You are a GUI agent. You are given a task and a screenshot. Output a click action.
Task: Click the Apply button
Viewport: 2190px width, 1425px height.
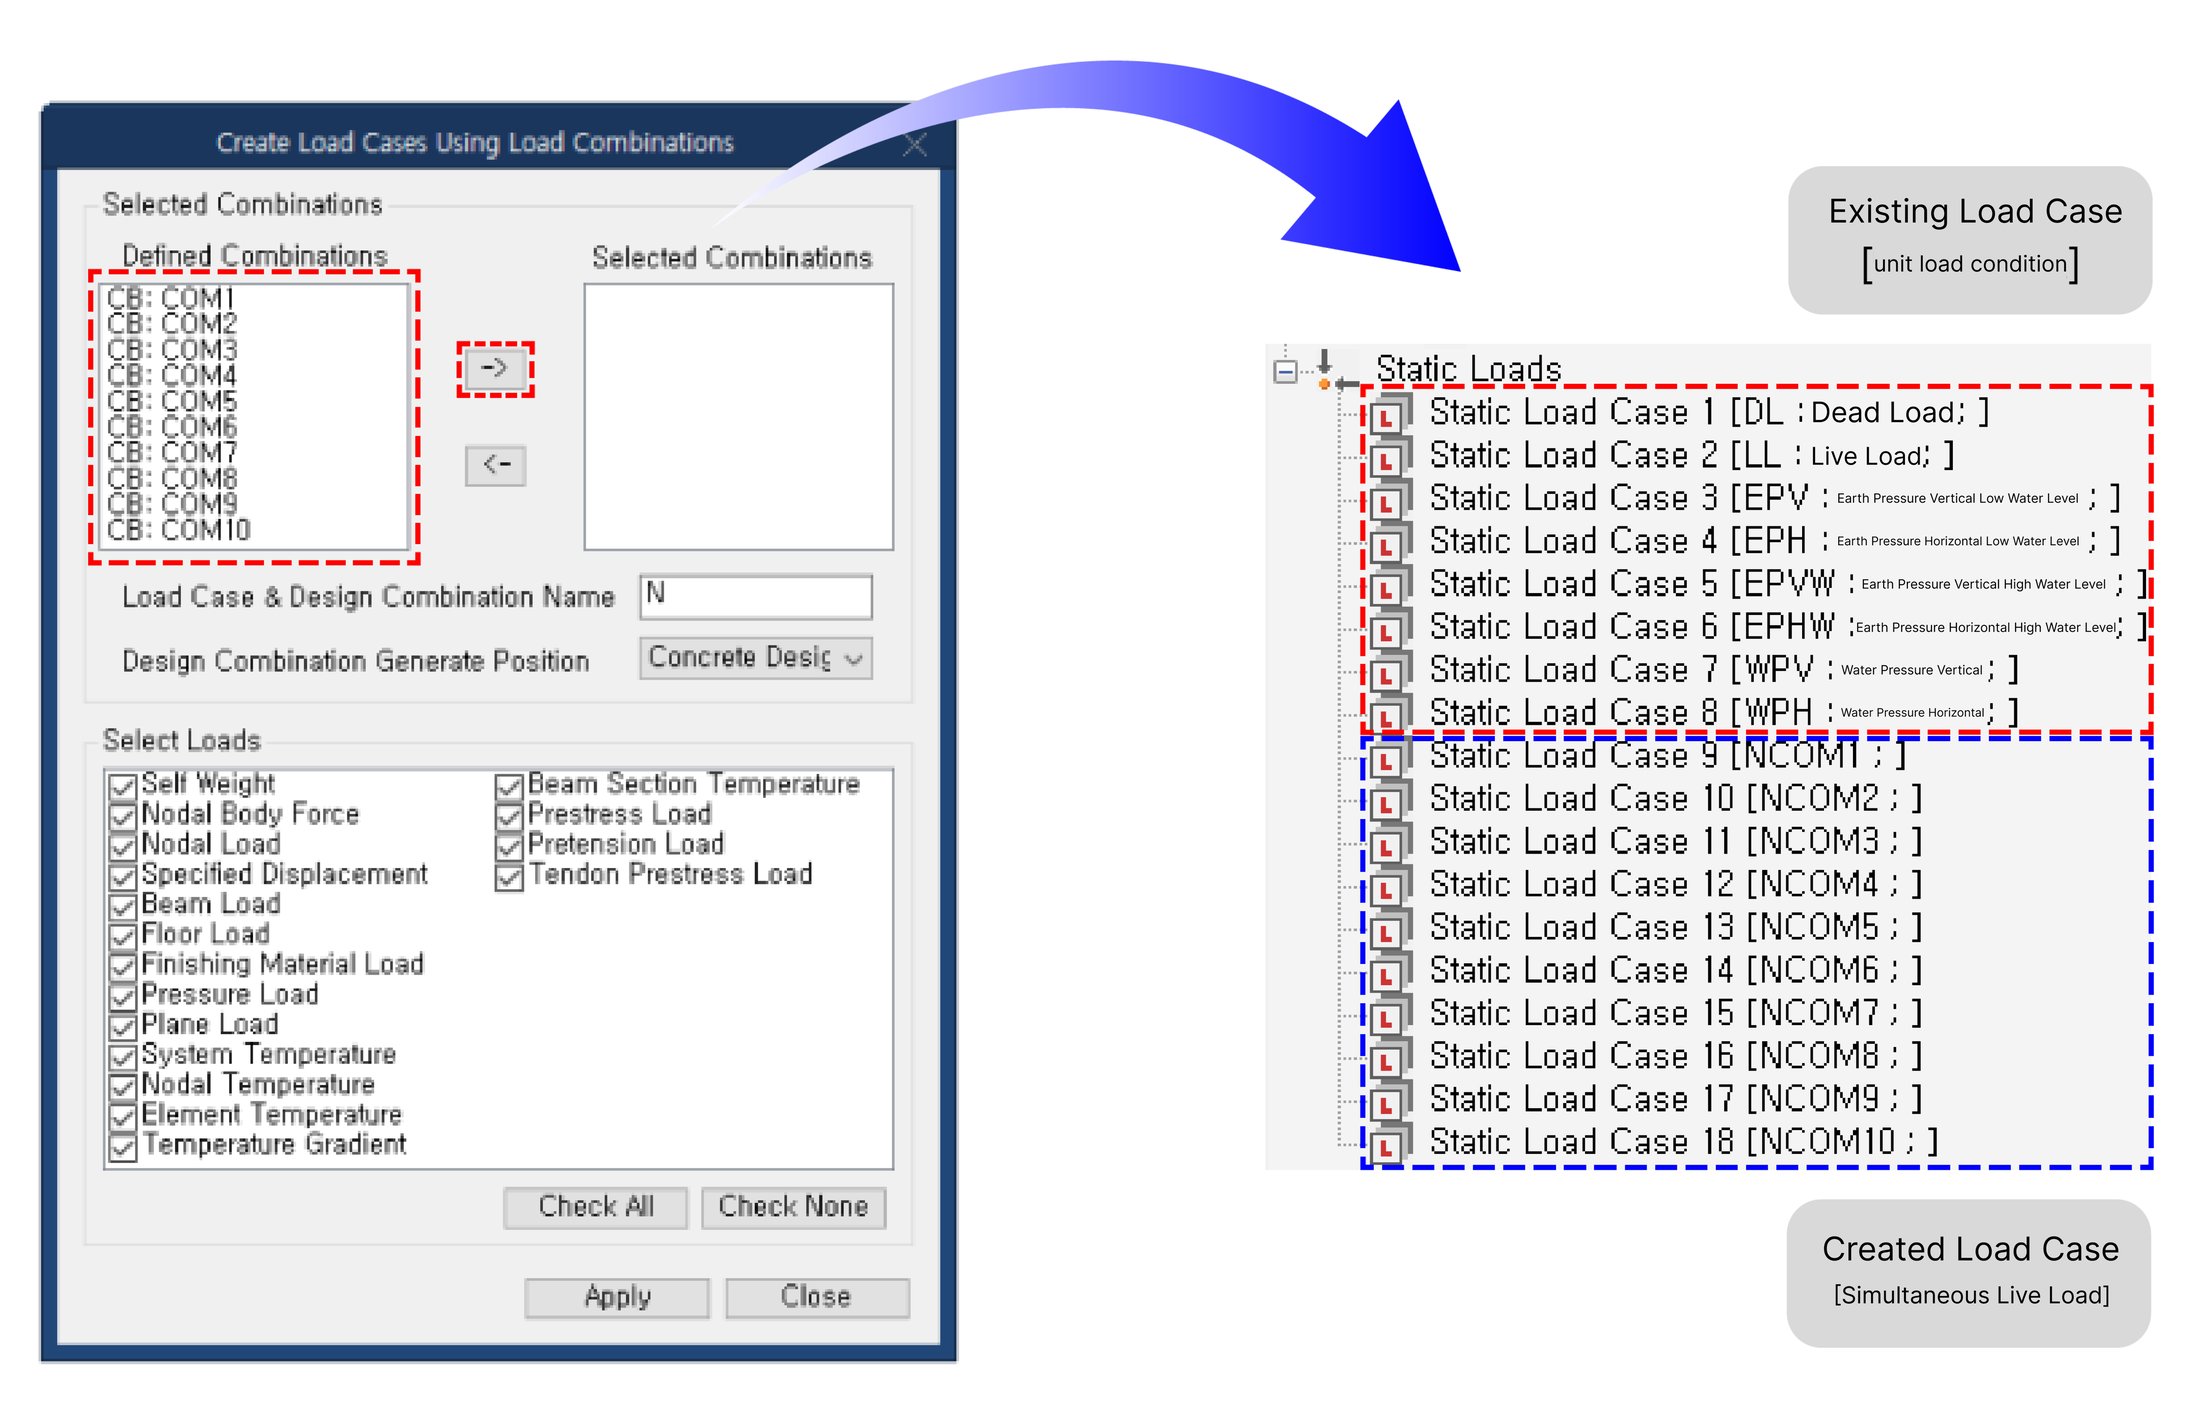click(x=616, y=1297)
